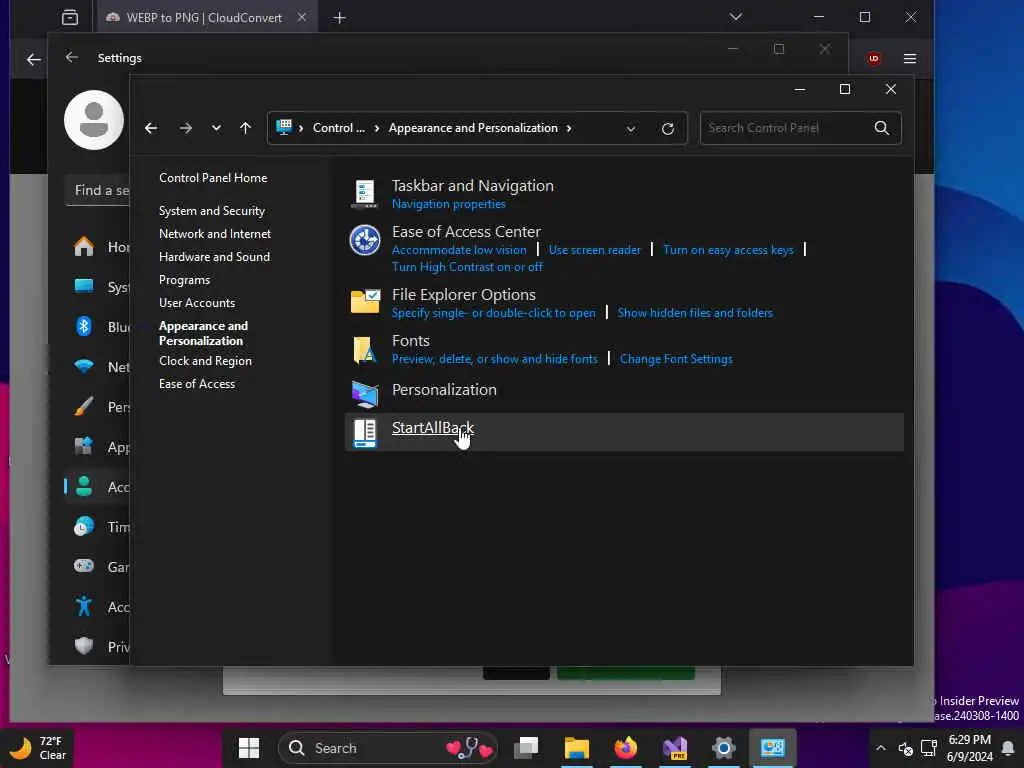Show hidden system tray icons
The image size is (1024, 768).
pos(880,748)
